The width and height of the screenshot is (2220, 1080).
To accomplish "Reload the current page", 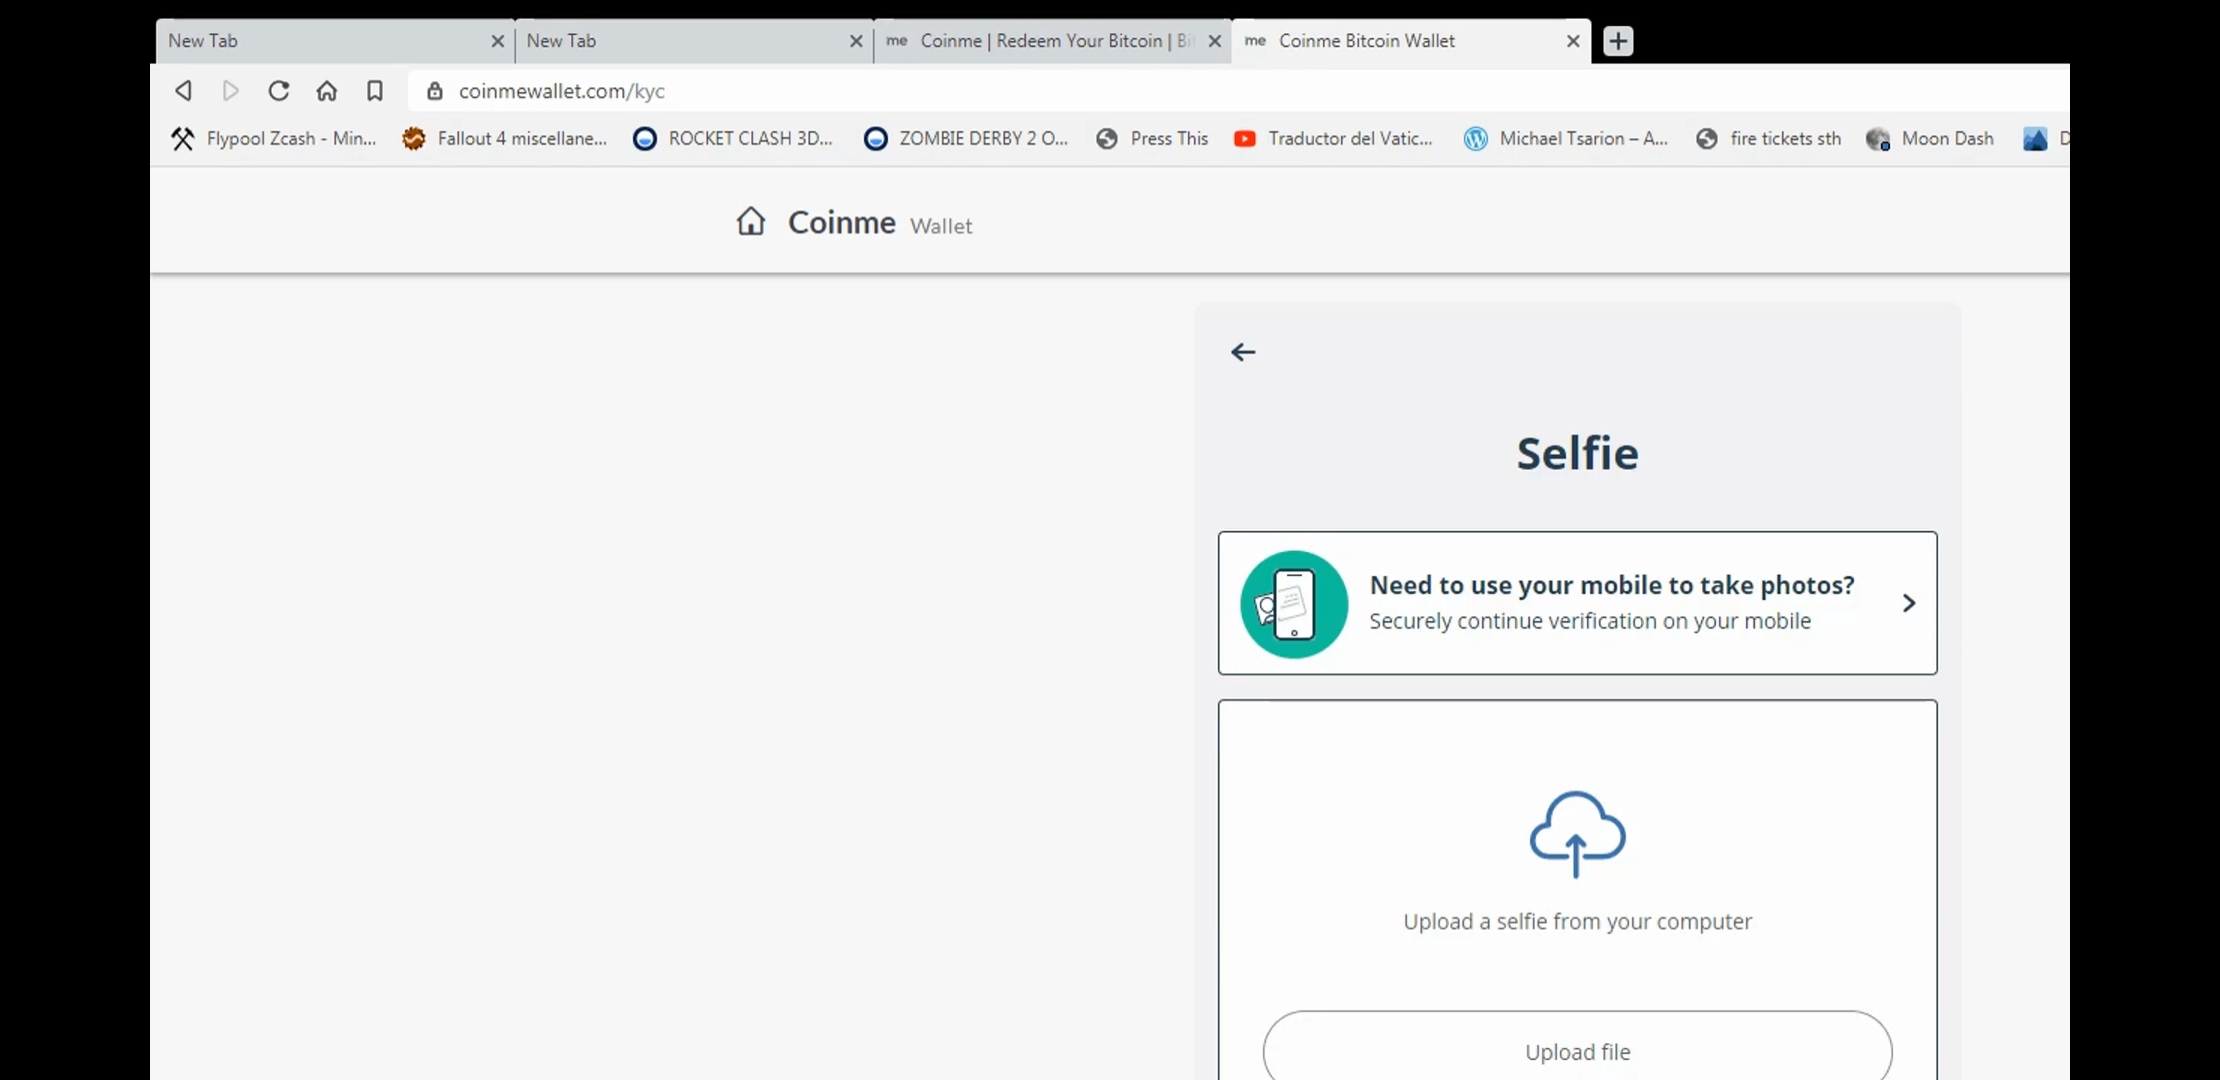I will (x=278, y=90).
